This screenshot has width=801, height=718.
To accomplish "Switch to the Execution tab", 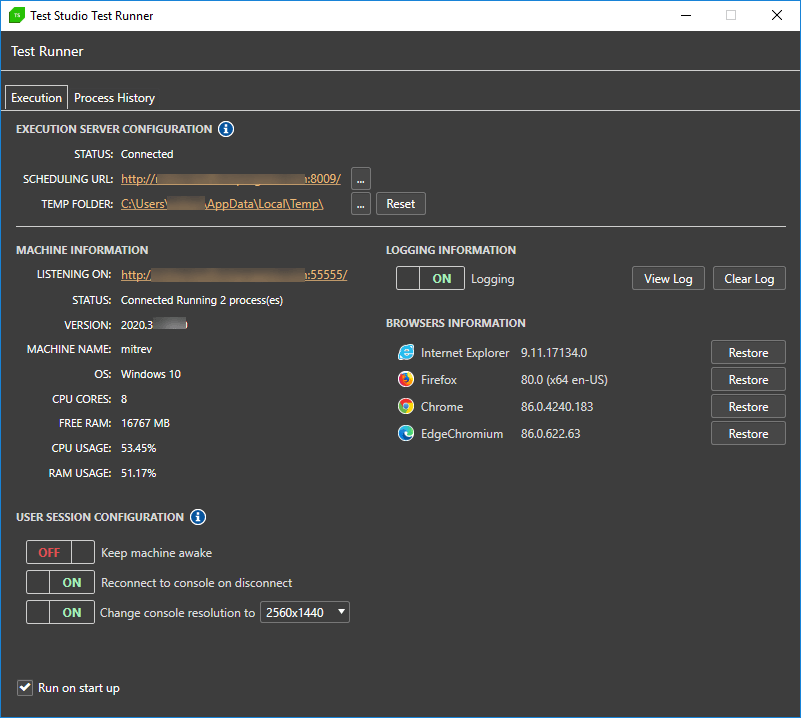I will click(x=36, y=98).
